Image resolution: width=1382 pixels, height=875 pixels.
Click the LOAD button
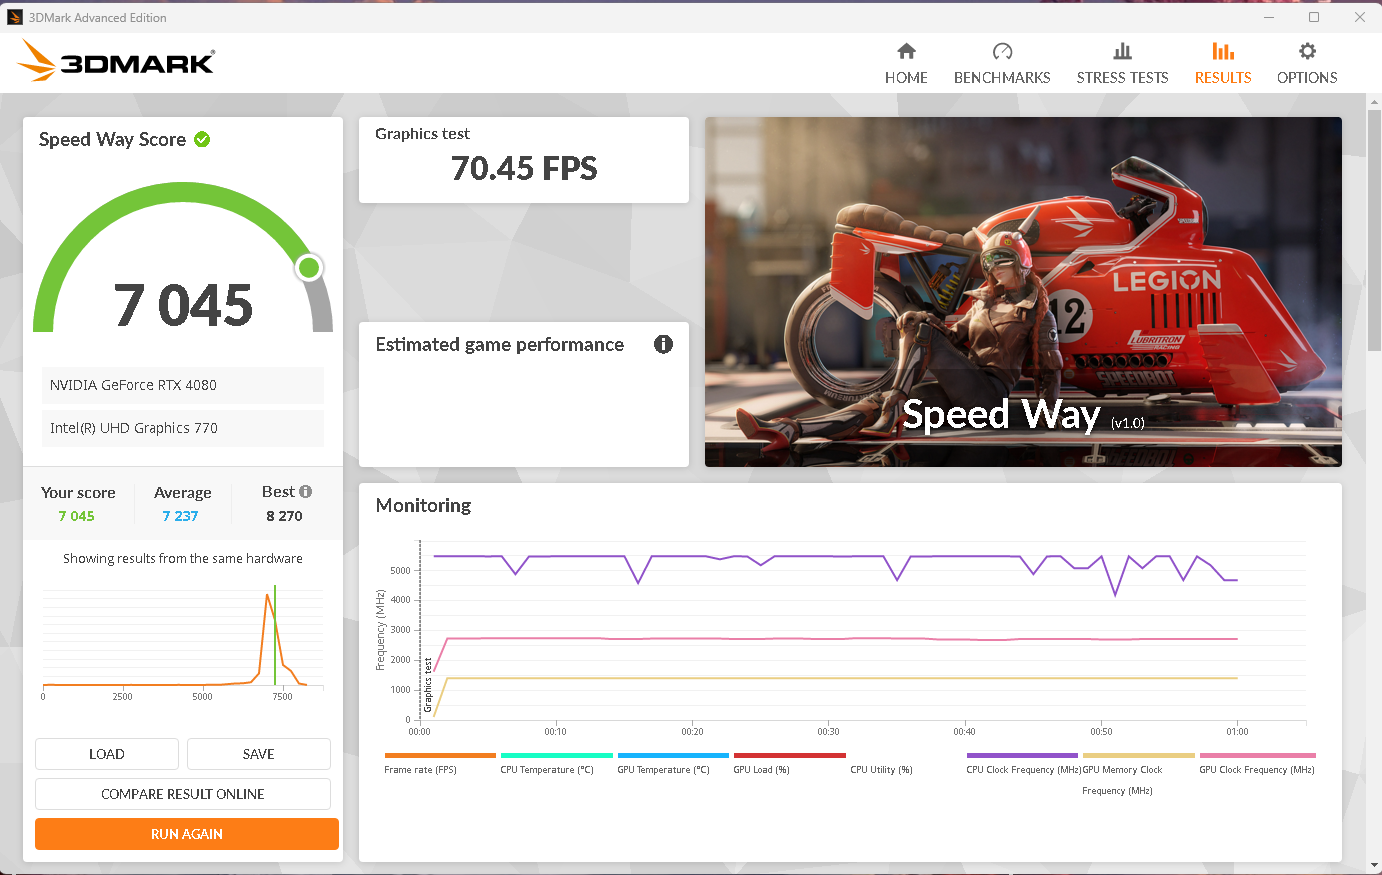107,754
